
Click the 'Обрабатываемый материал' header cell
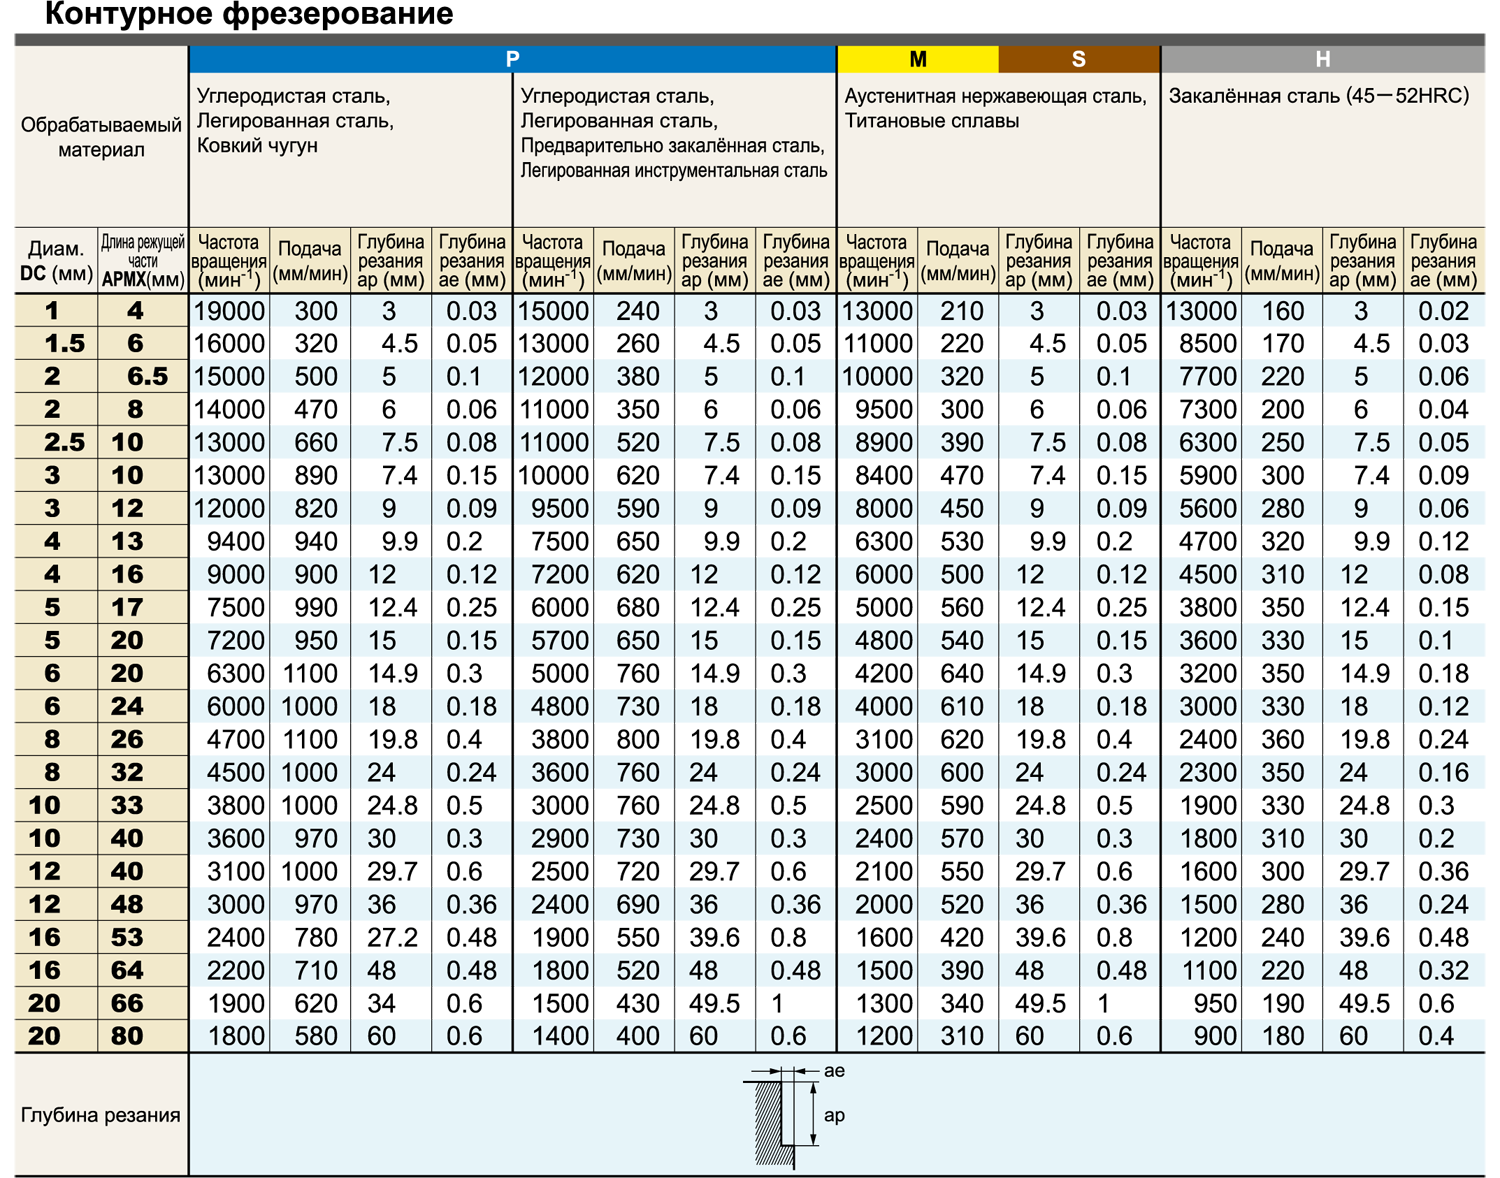101,138
